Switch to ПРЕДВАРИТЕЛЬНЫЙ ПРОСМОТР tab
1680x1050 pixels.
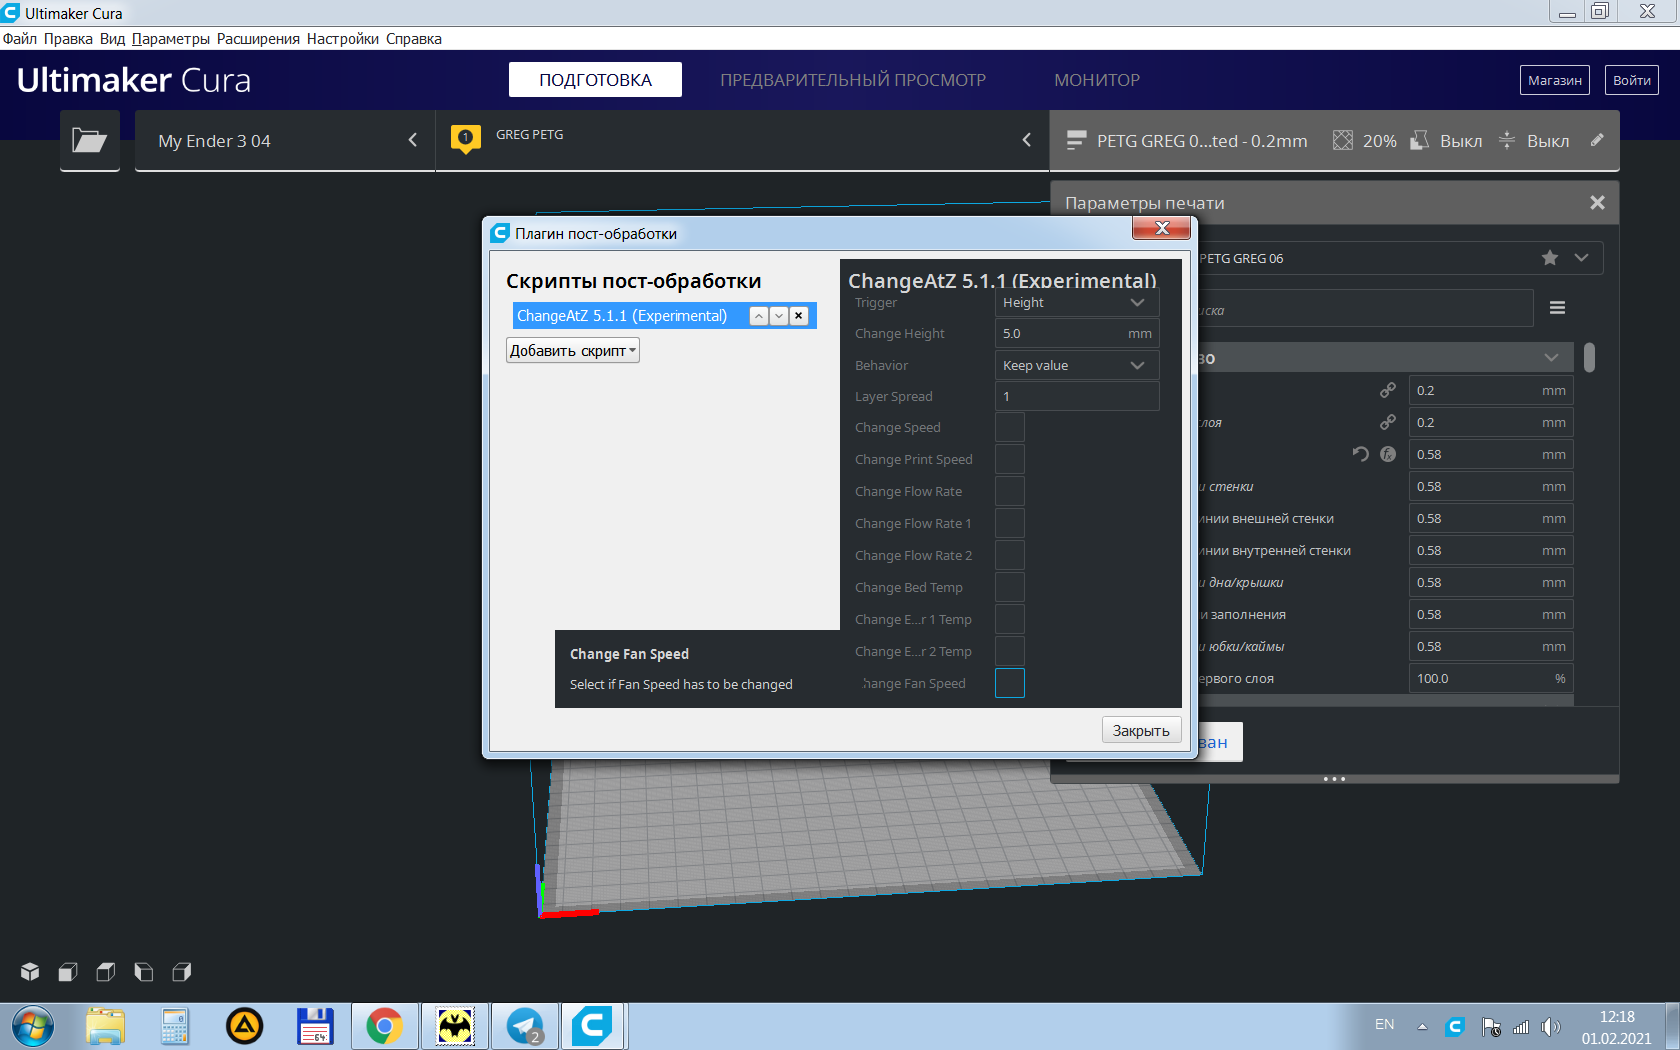coord(853,80)
